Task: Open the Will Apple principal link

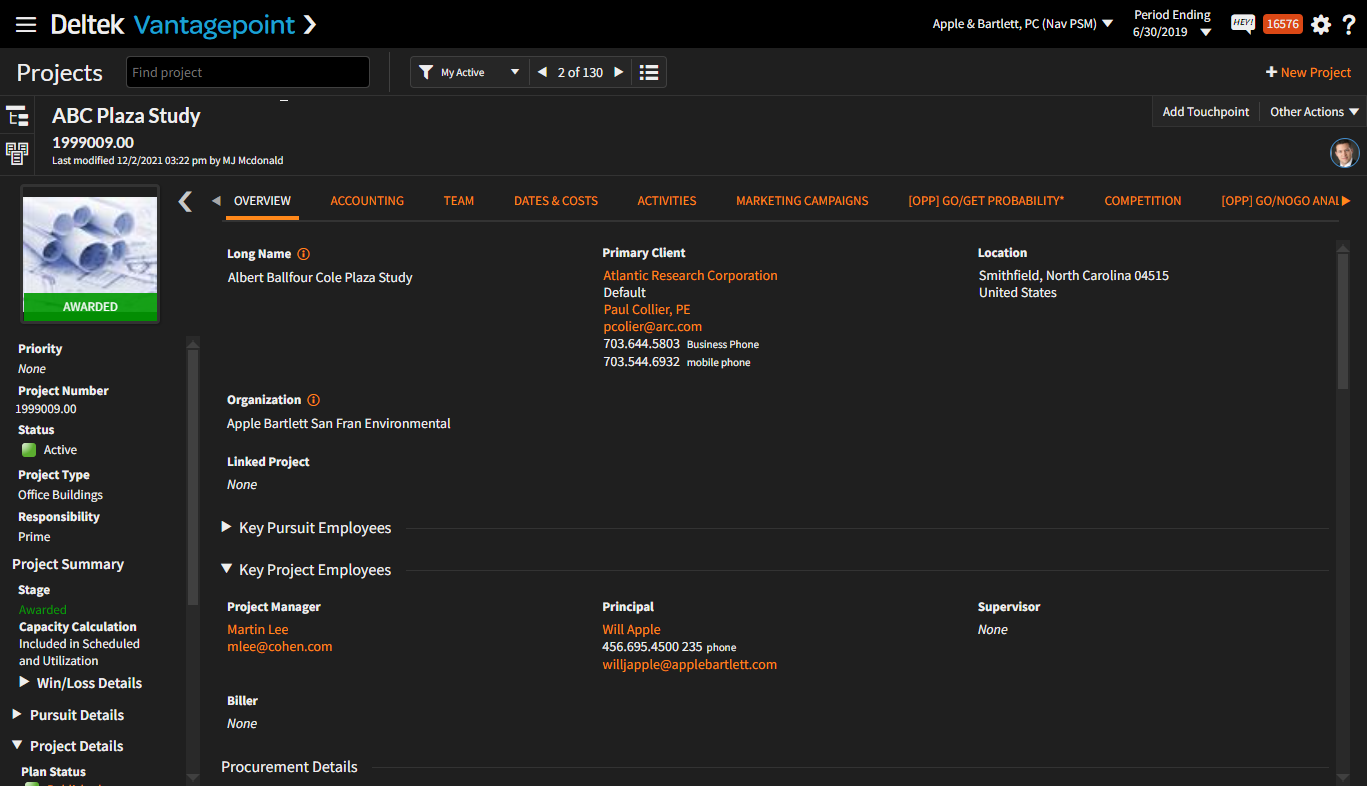Action: point(631,629)
